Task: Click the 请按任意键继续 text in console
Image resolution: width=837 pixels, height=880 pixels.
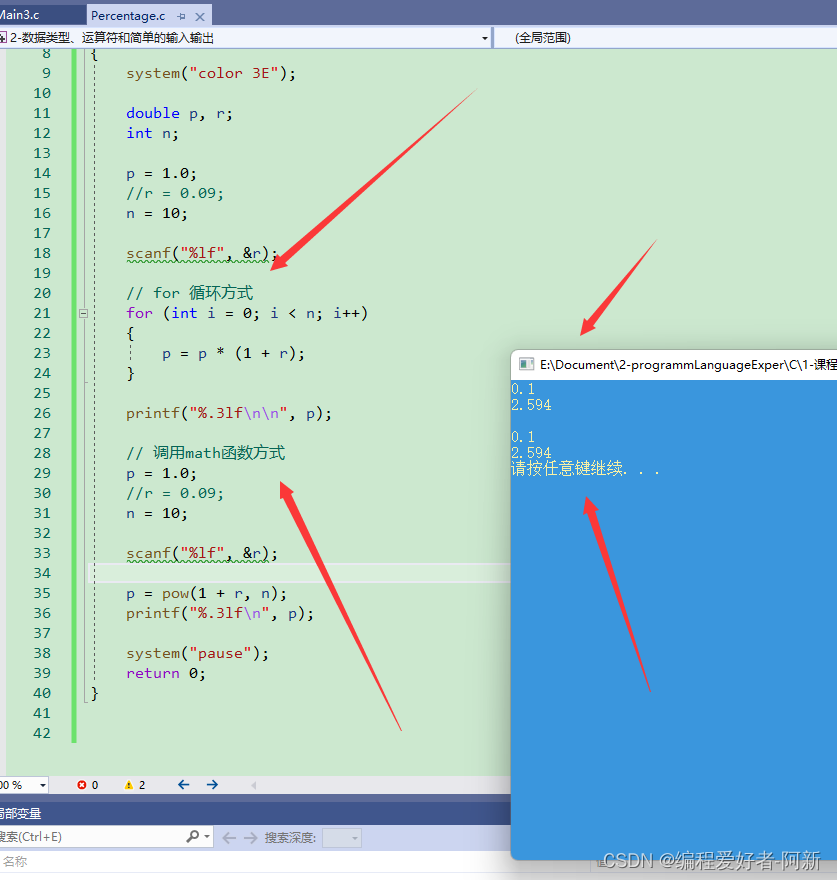Action: pos(585,468)
